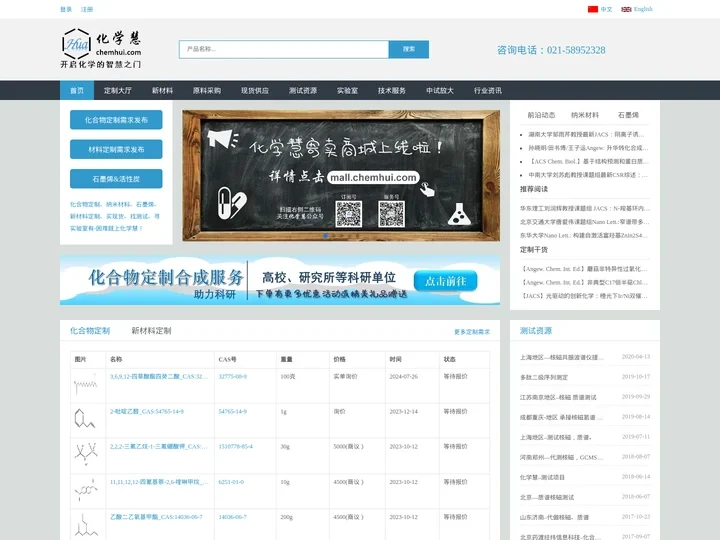Open the 11,11,12,12-四氰基 compound name link
The image size is (720, 540).
[x=159, y=482]
